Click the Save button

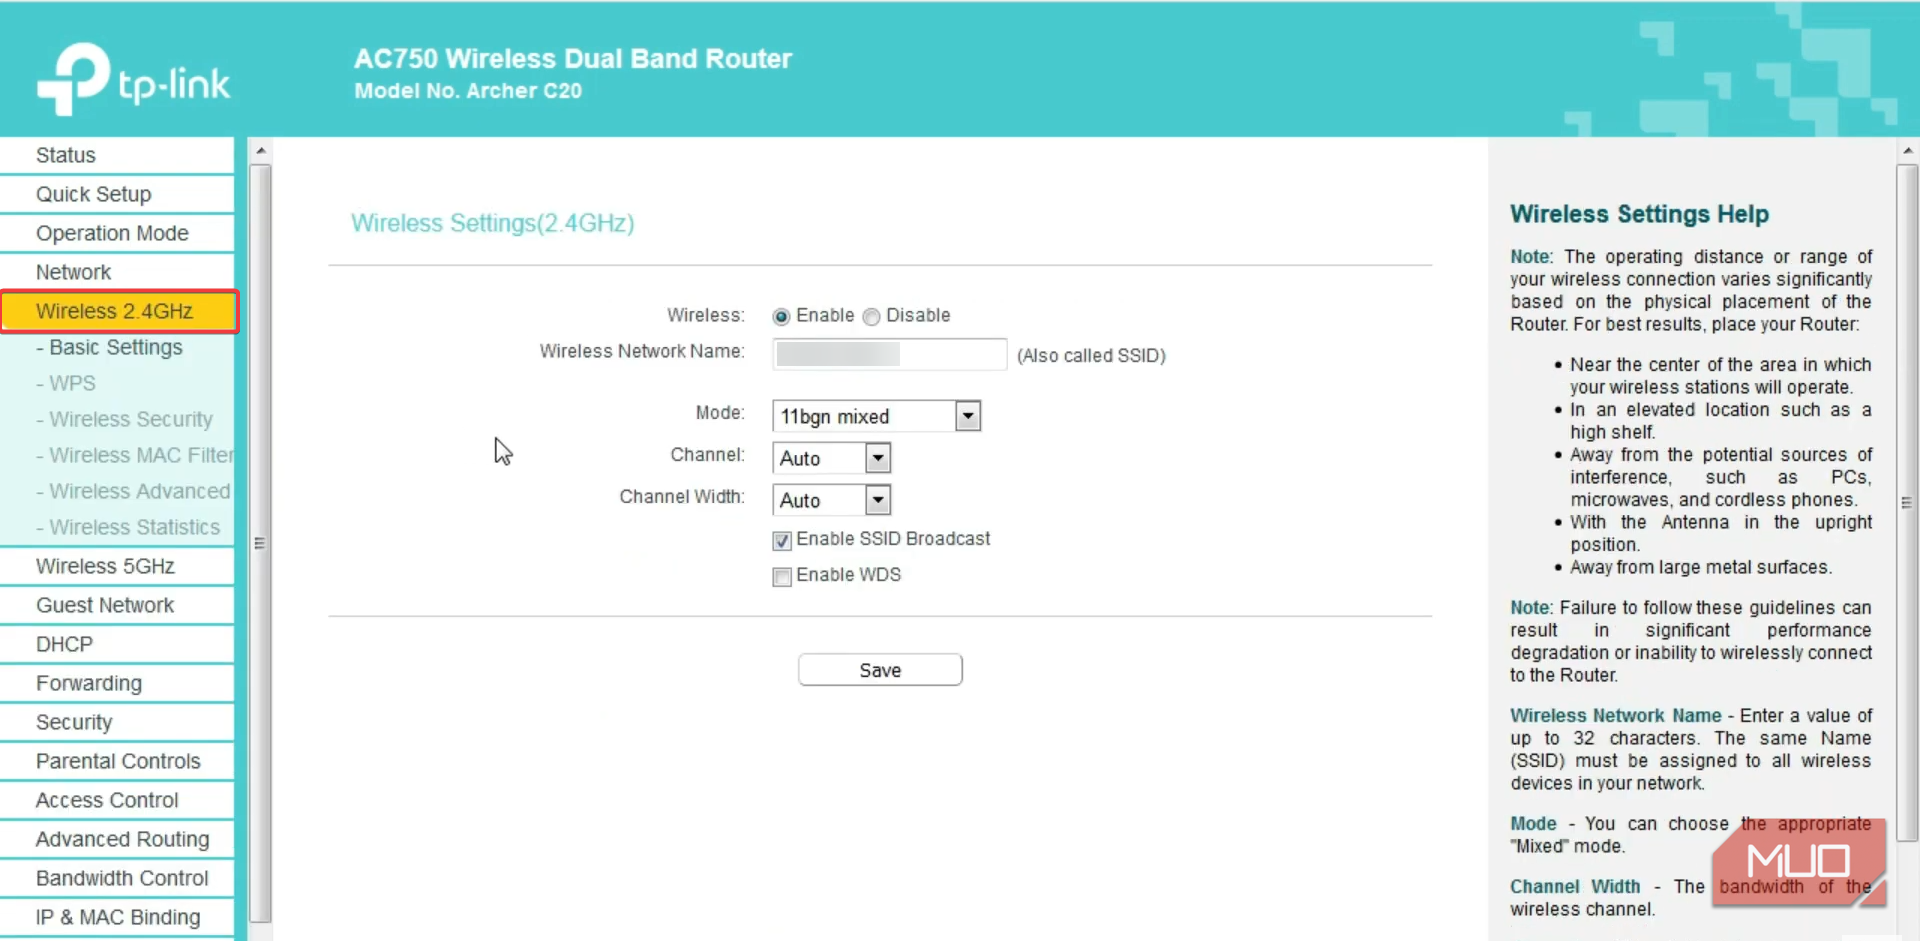tap(880, 670)
